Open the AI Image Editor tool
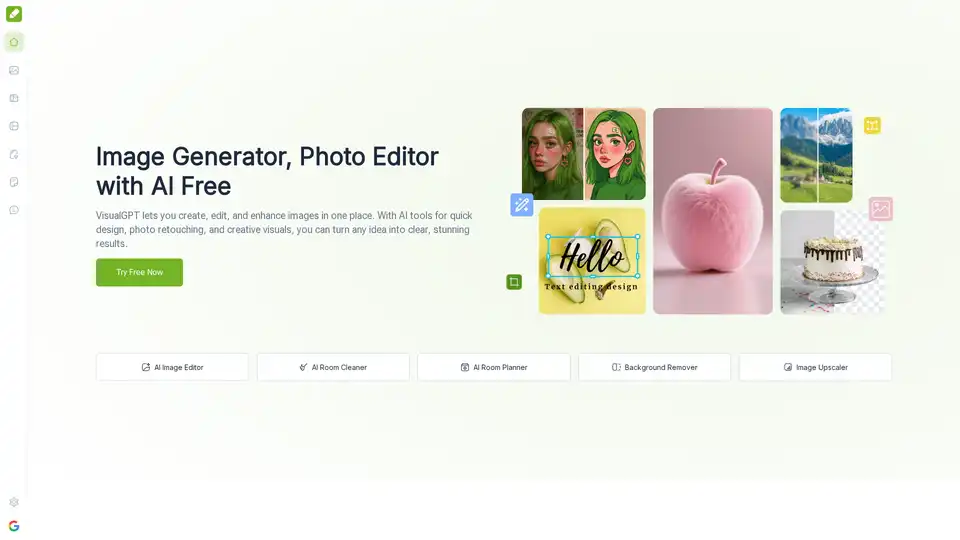 pyautogui.click(x=172, y=367)
